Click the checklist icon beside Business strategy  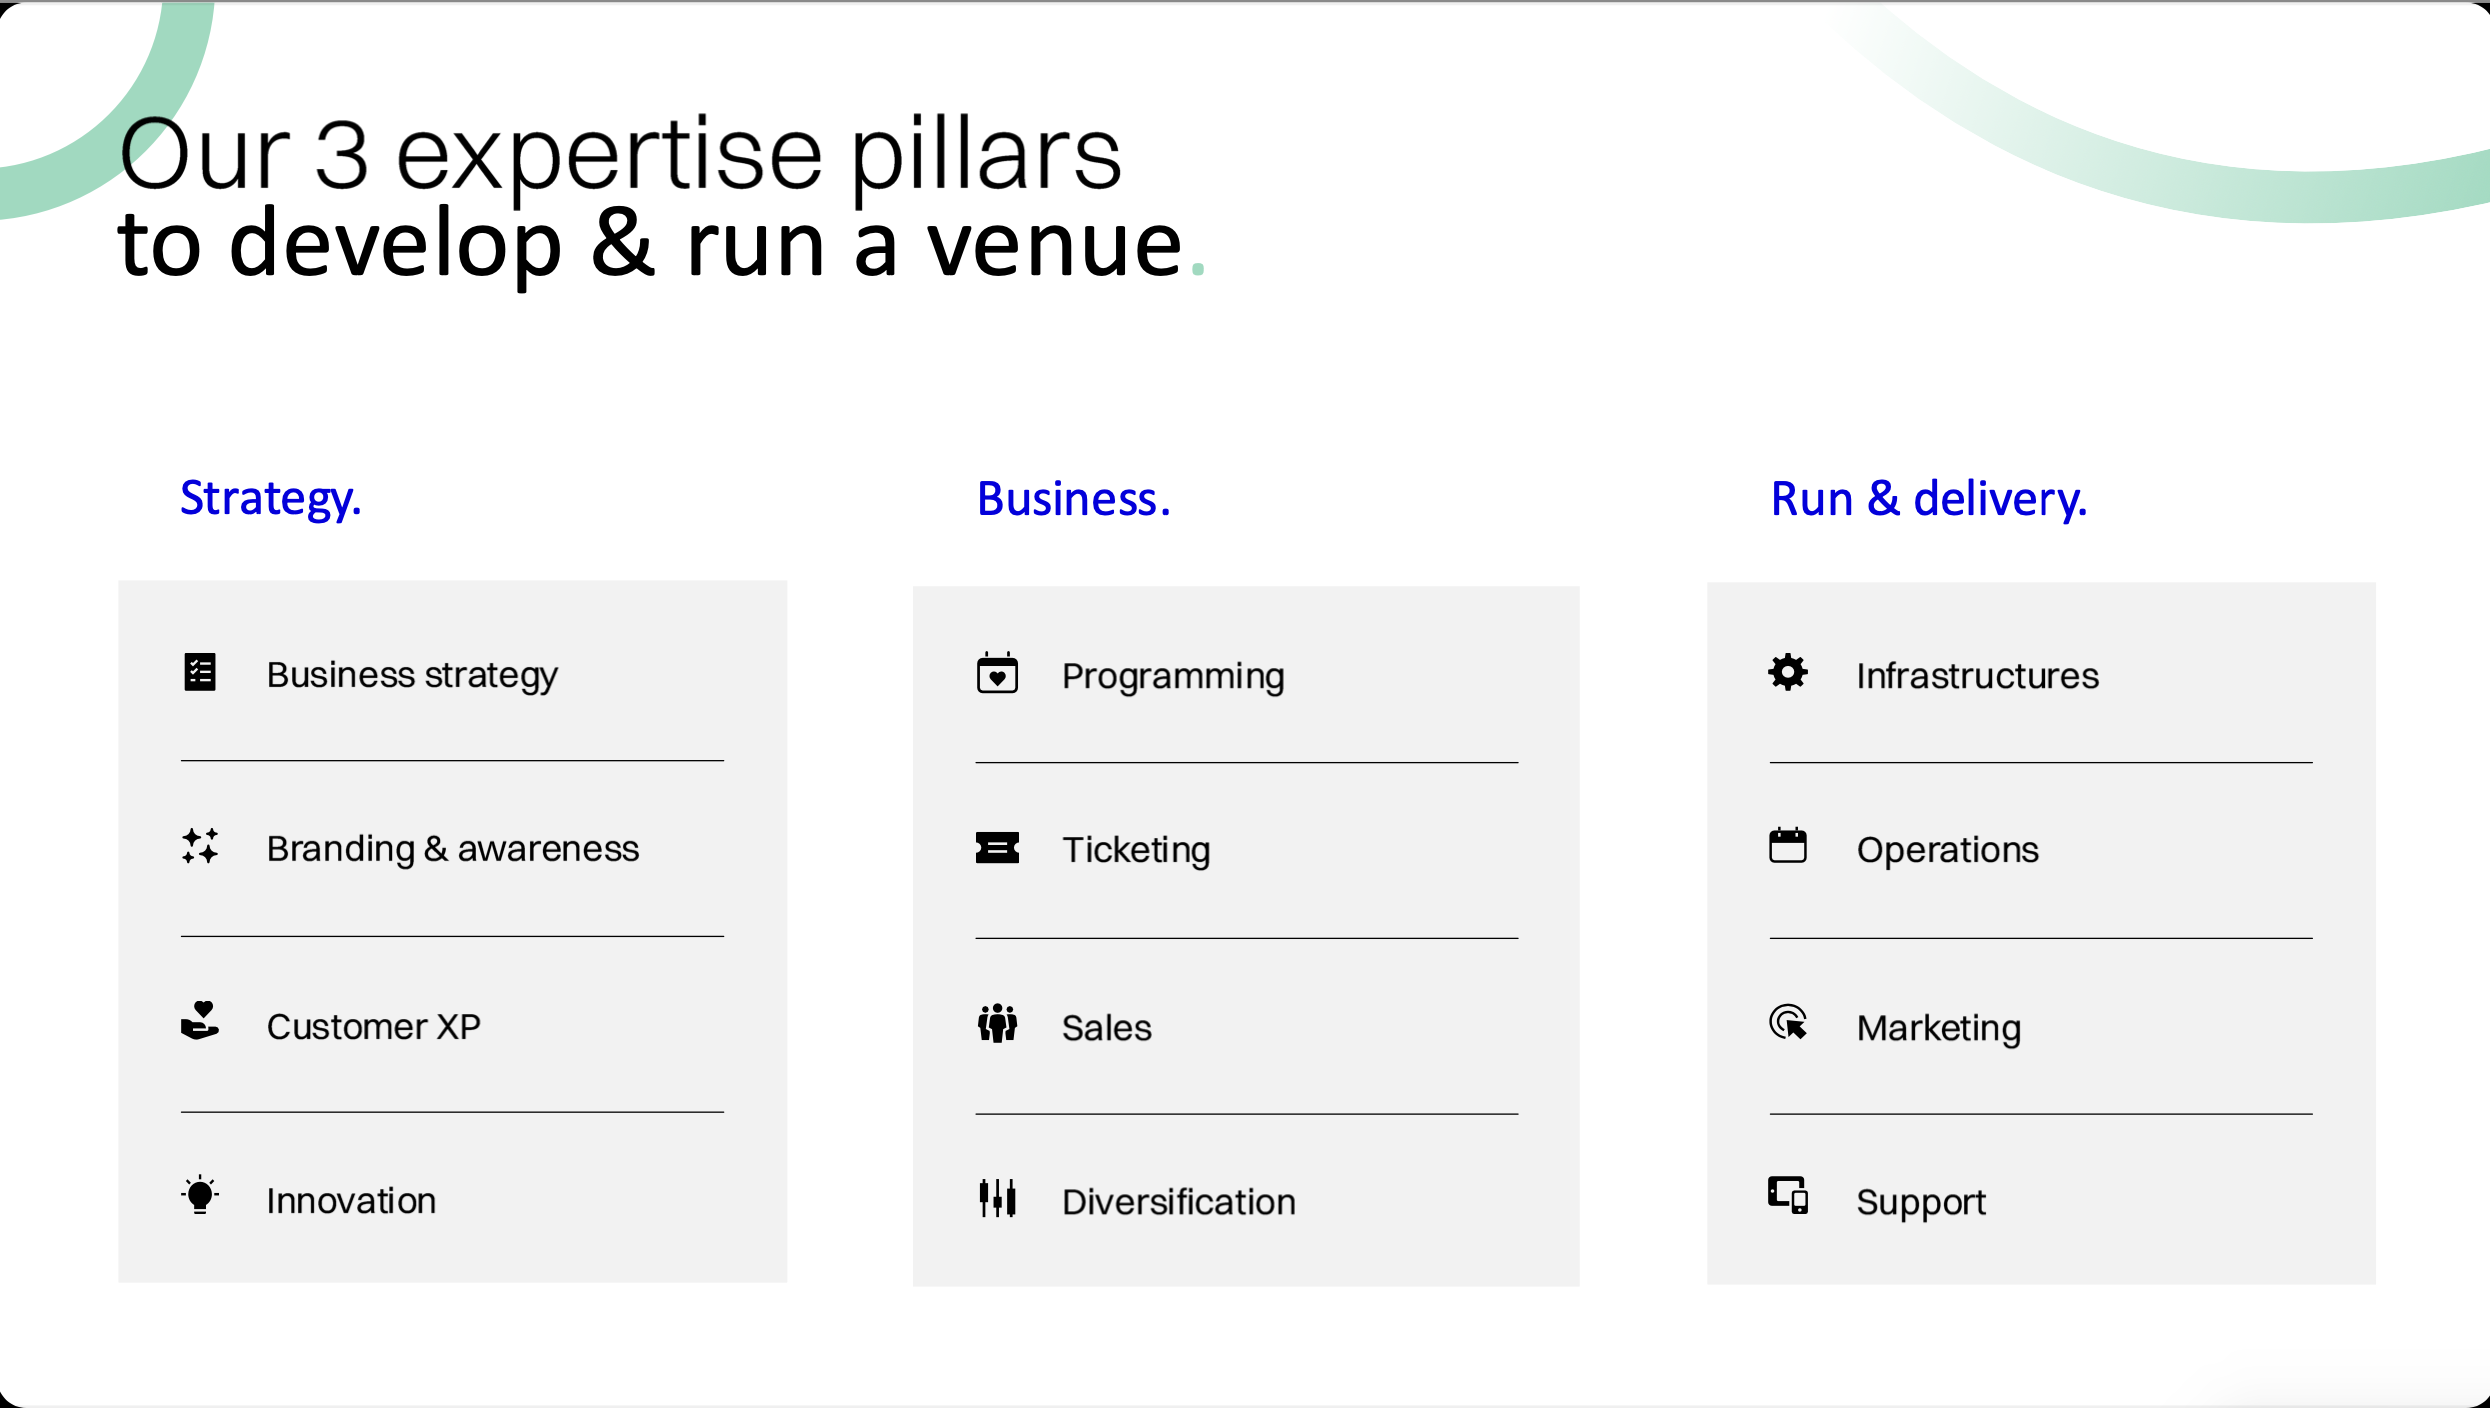(200, 672)
